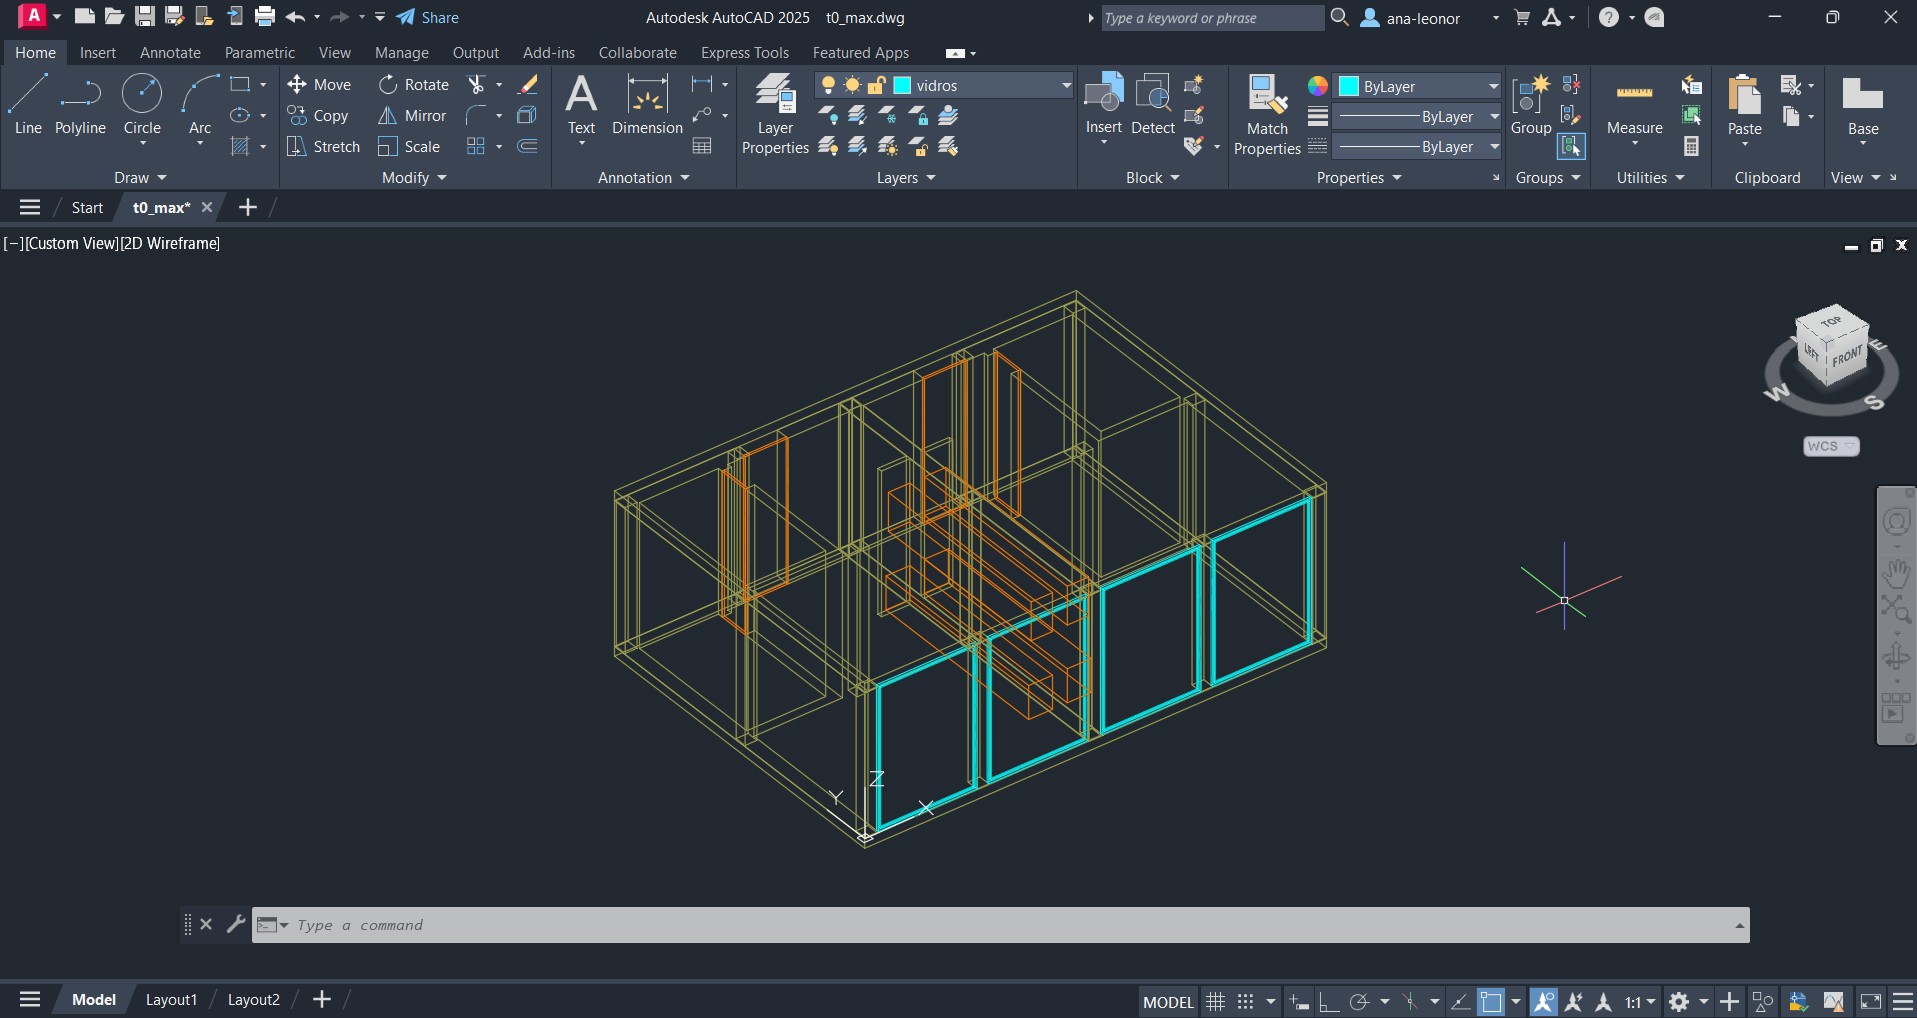The image size is (1917, 1018).
Task: Click the Share button
Action: (x=428, y=18)
